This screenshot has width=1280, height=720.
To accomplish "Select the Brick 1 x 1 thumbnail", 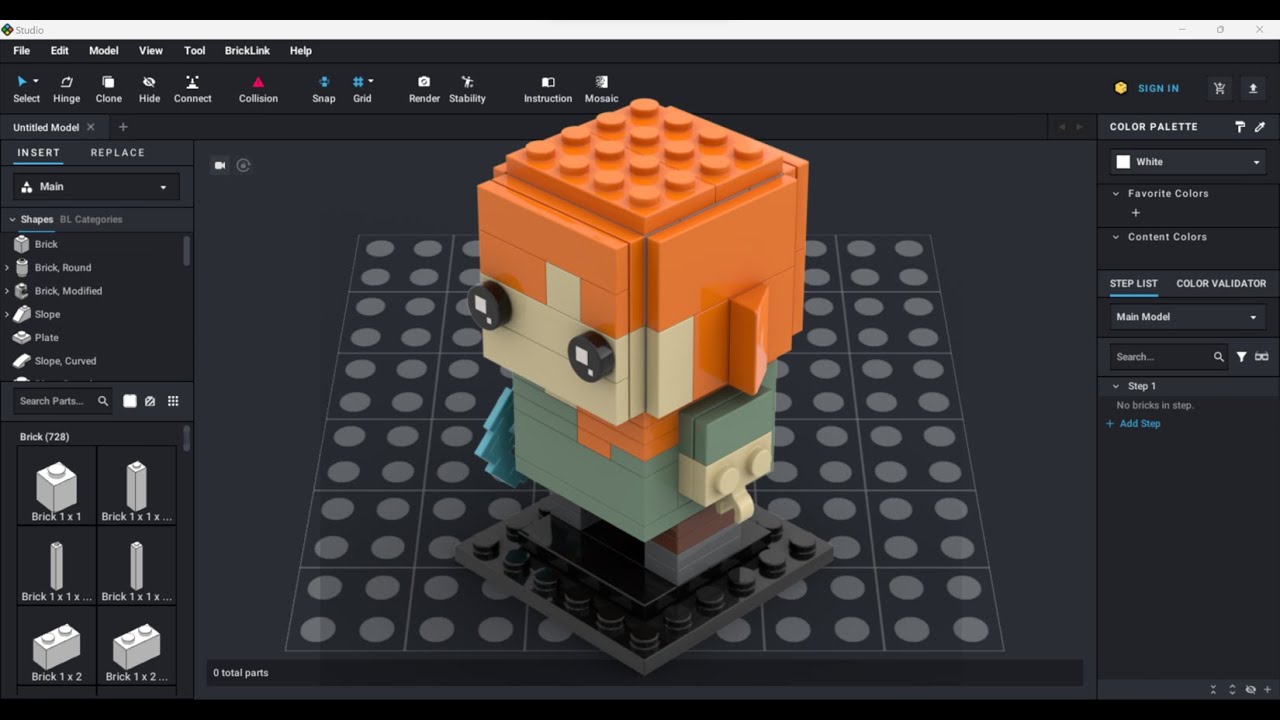I will [57, 487].
